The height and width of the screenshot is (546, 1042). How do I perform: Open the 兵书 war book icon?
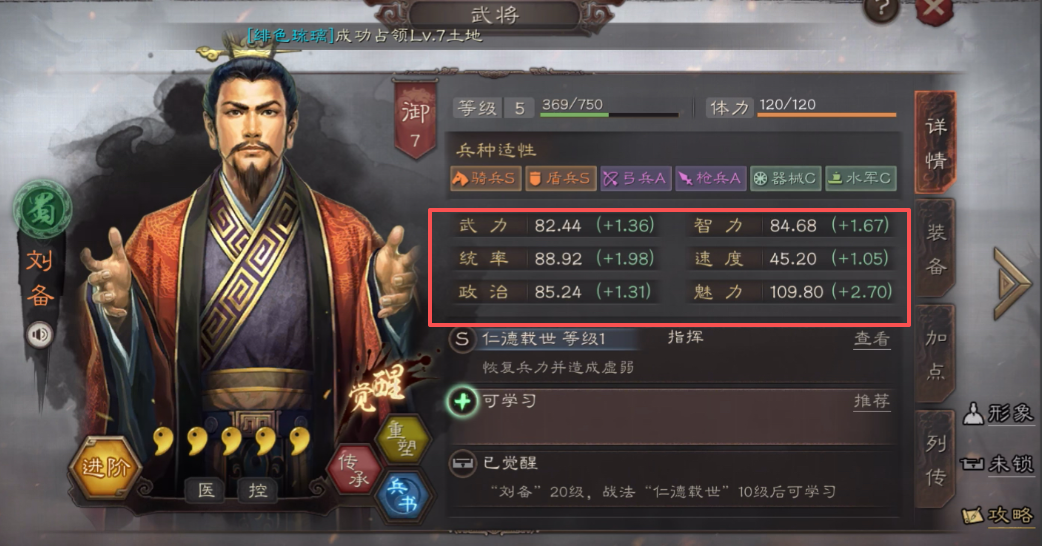pyautogui.click(x=404, y=497)
